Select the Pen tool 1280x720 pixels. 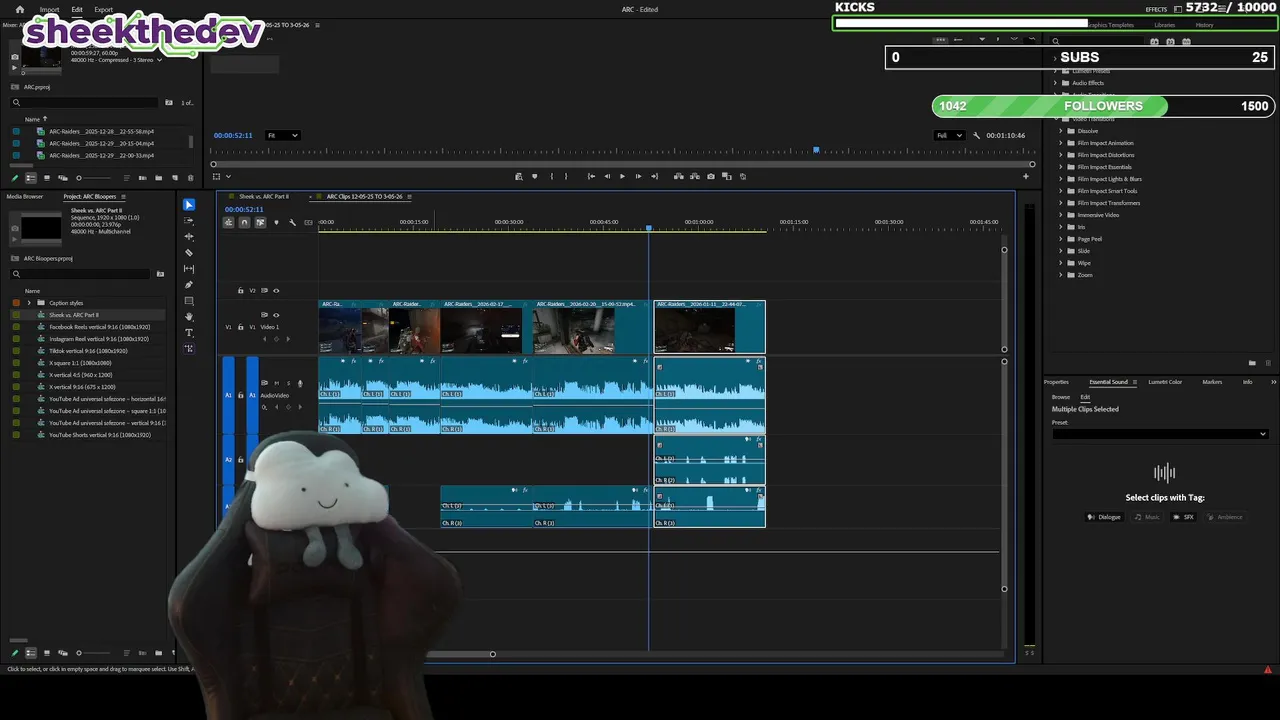(189, 285)
